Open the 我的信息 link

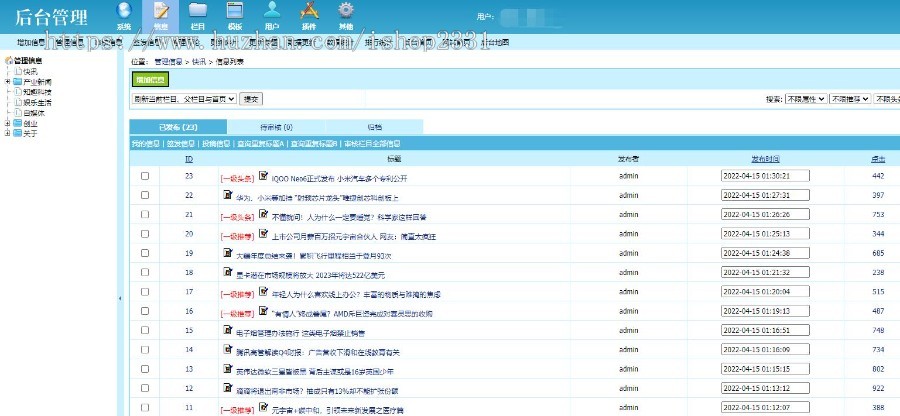point(146,144)
